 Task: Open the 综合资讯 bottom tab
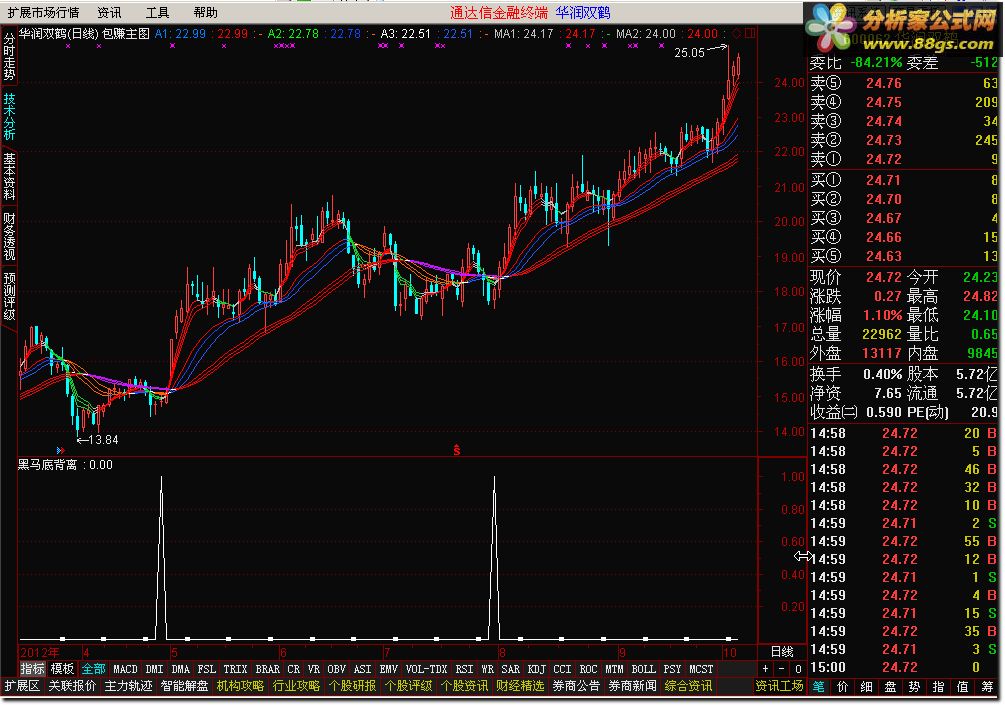point(688,686)
